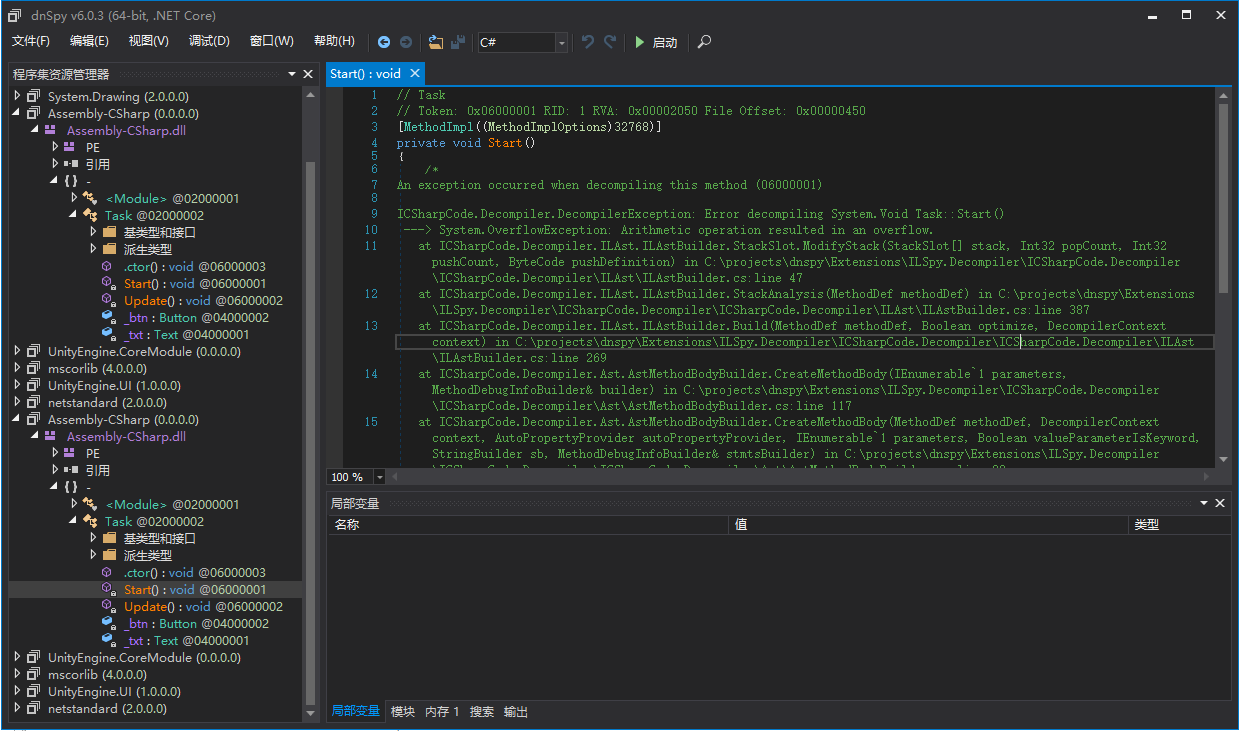This screenshot has width=1239, height=731.
Task: Click the 类型 column header
Action: point(1179,525)
